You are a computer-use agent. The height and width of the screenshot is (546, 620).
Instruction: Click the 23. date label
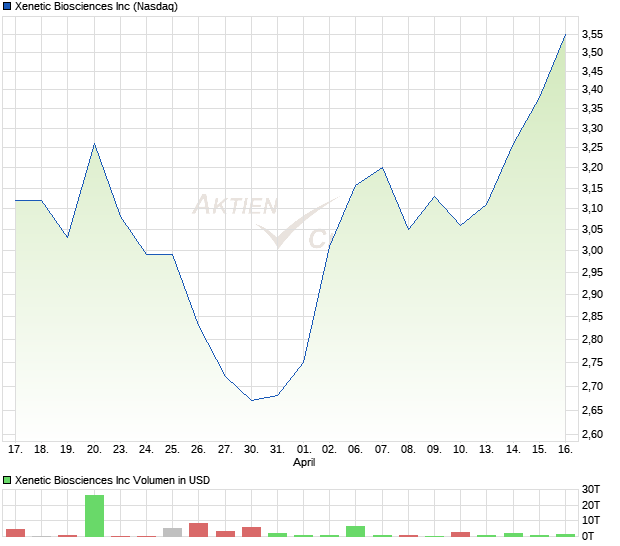click(x=120, y=450)
